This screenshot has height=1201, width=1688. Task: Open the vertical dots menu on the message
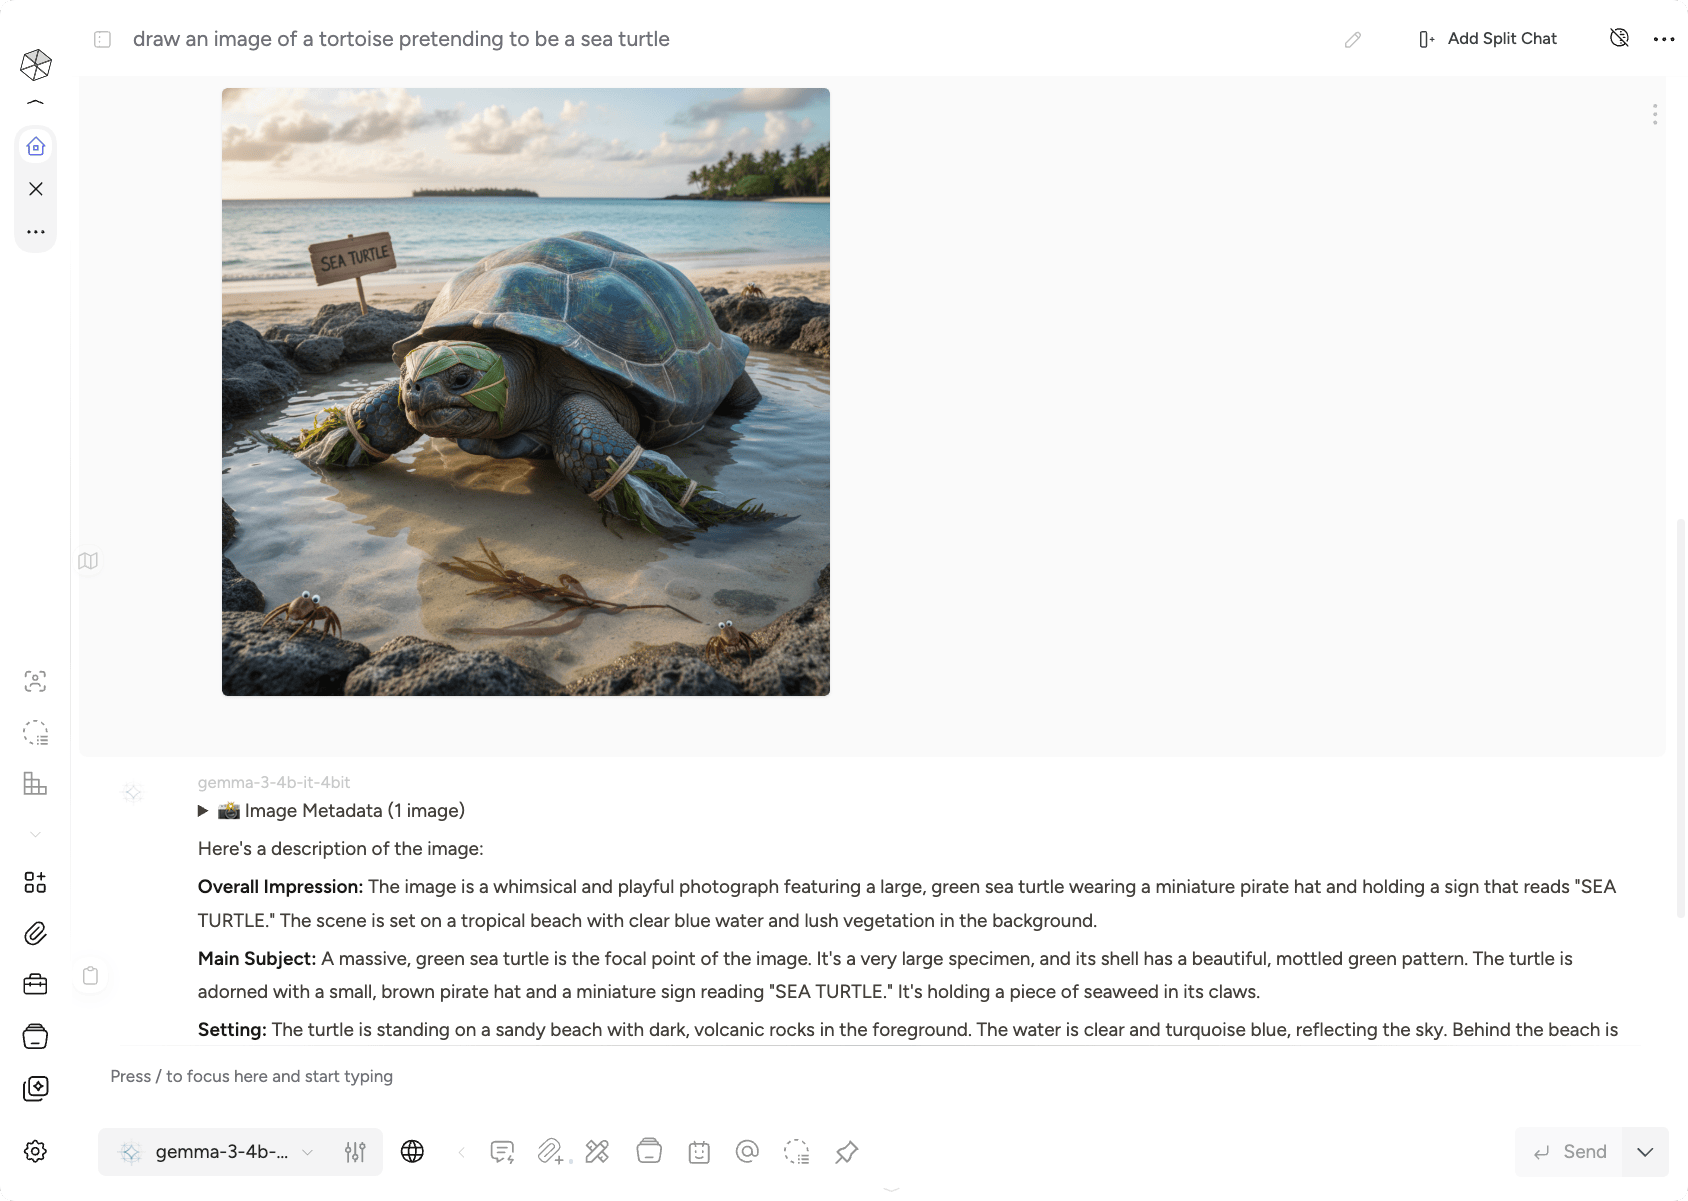(x=1655, y=114)
